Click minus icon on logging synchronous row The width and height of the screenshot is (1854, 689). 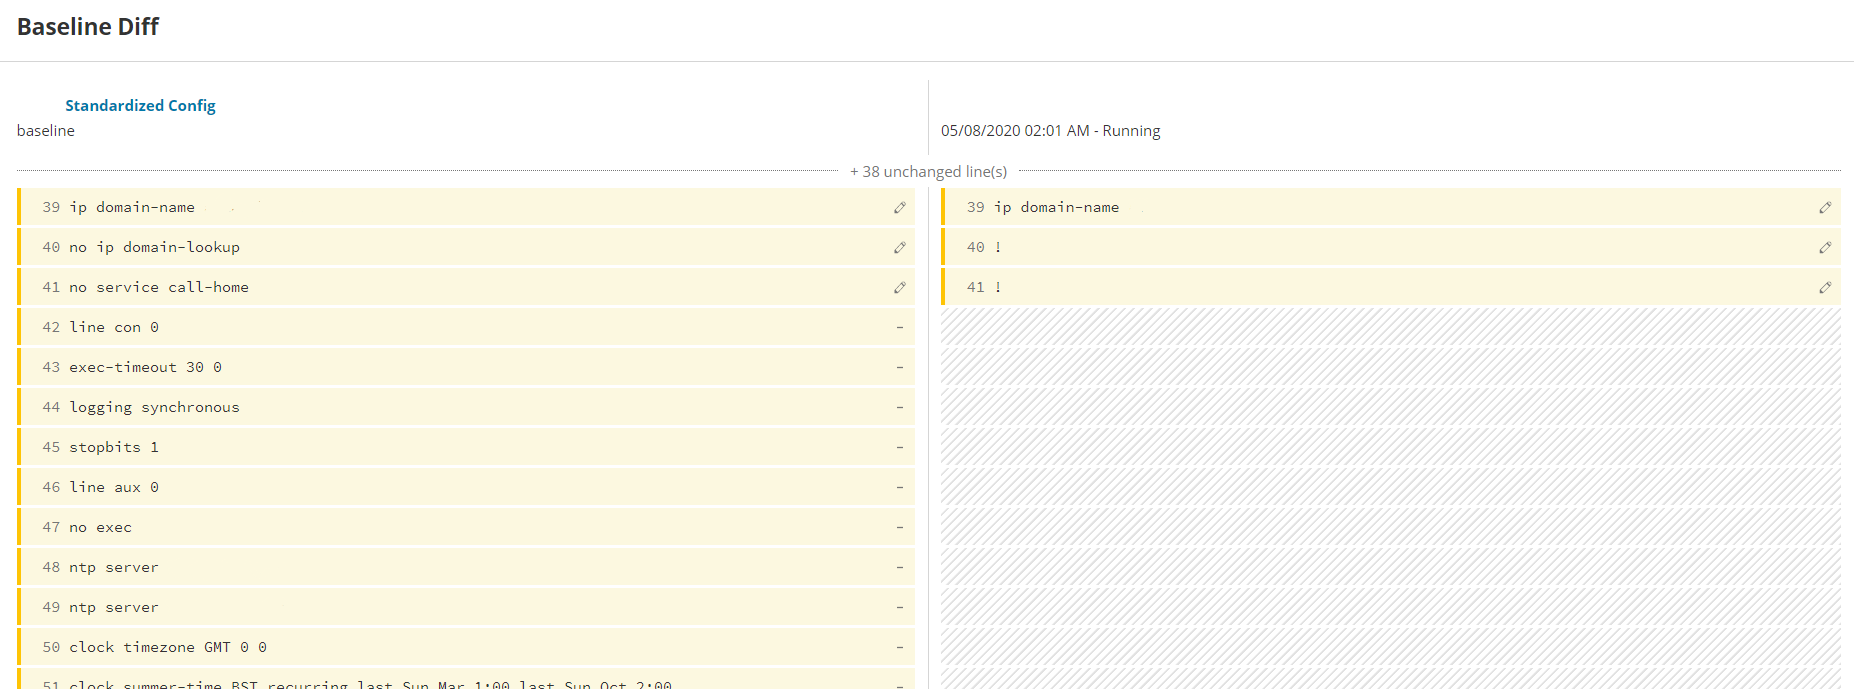click(900, 407)
